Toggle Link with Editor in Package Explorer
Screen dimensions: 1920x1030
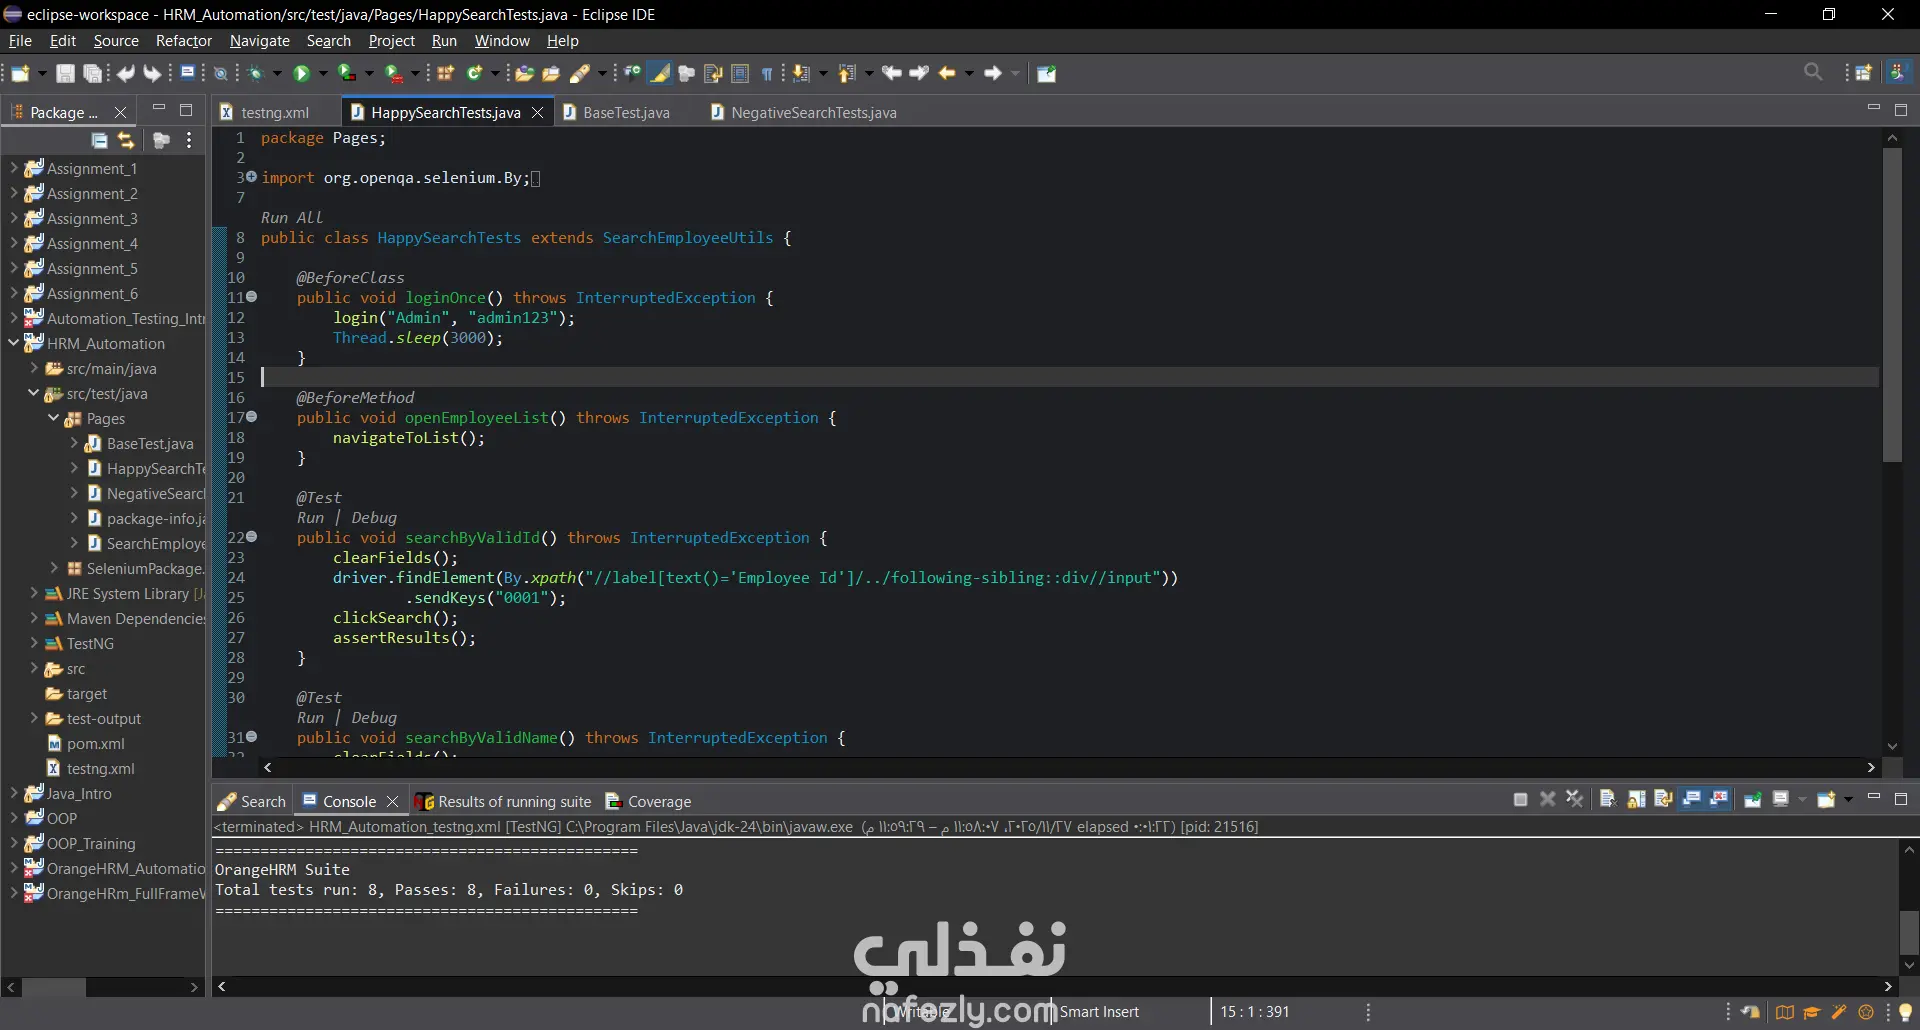(126, 141)
